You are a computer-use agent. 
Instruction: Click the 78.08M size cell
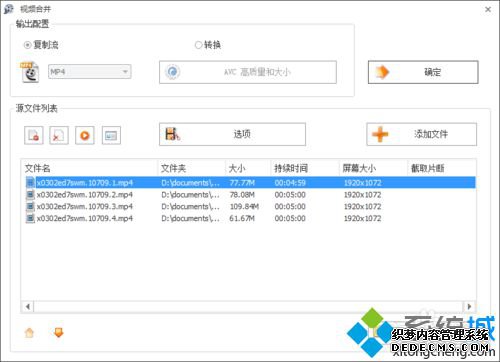(242, 195)
